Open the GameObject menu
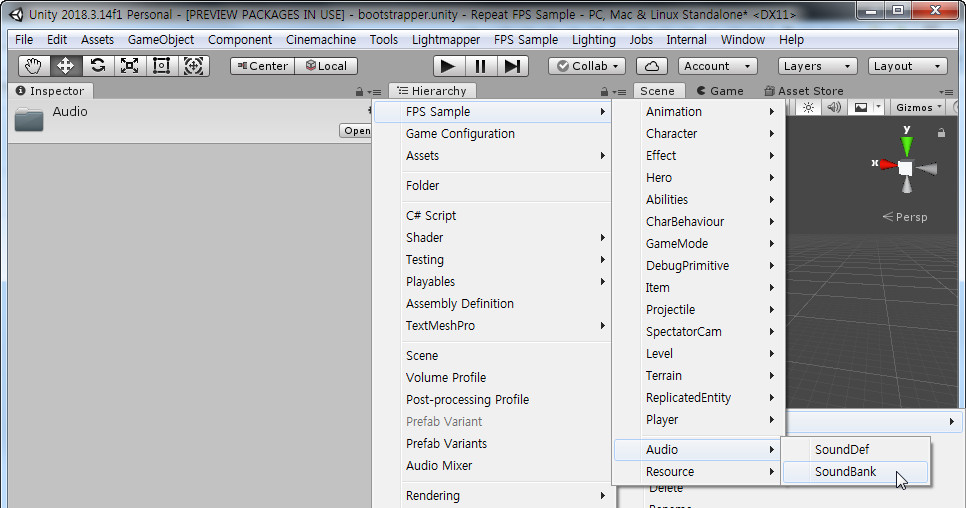This screenshot has width=966, height=508. 161,39
